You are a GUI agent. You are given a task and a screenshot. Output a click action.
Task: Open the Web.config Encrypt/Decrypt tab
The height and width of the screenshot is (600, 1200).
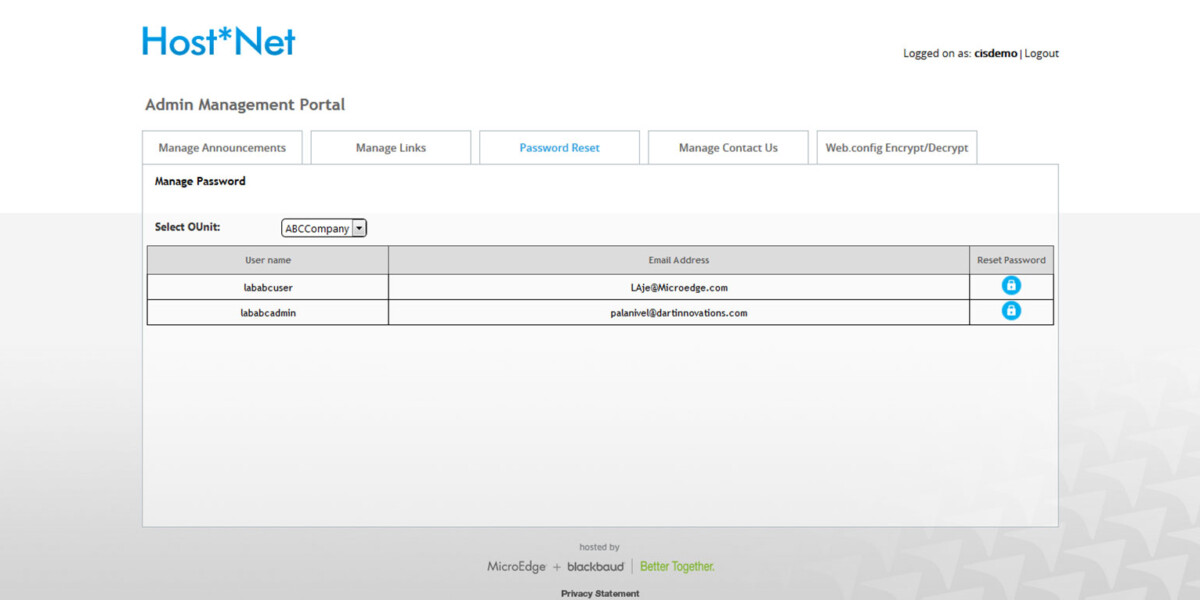(896, 148)
